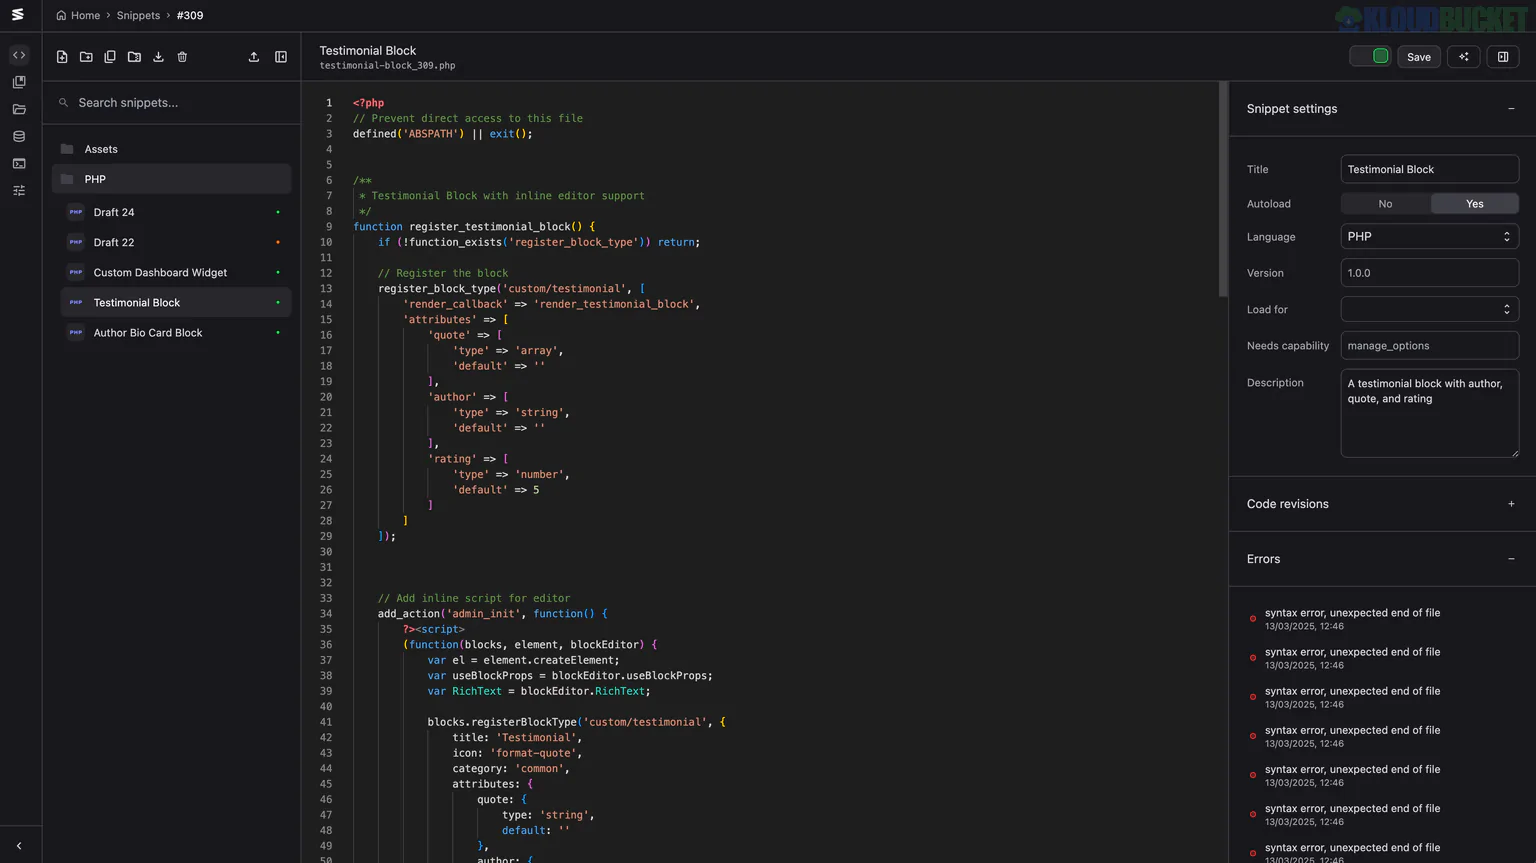Open the AI assistant sparkles button

1463,57
